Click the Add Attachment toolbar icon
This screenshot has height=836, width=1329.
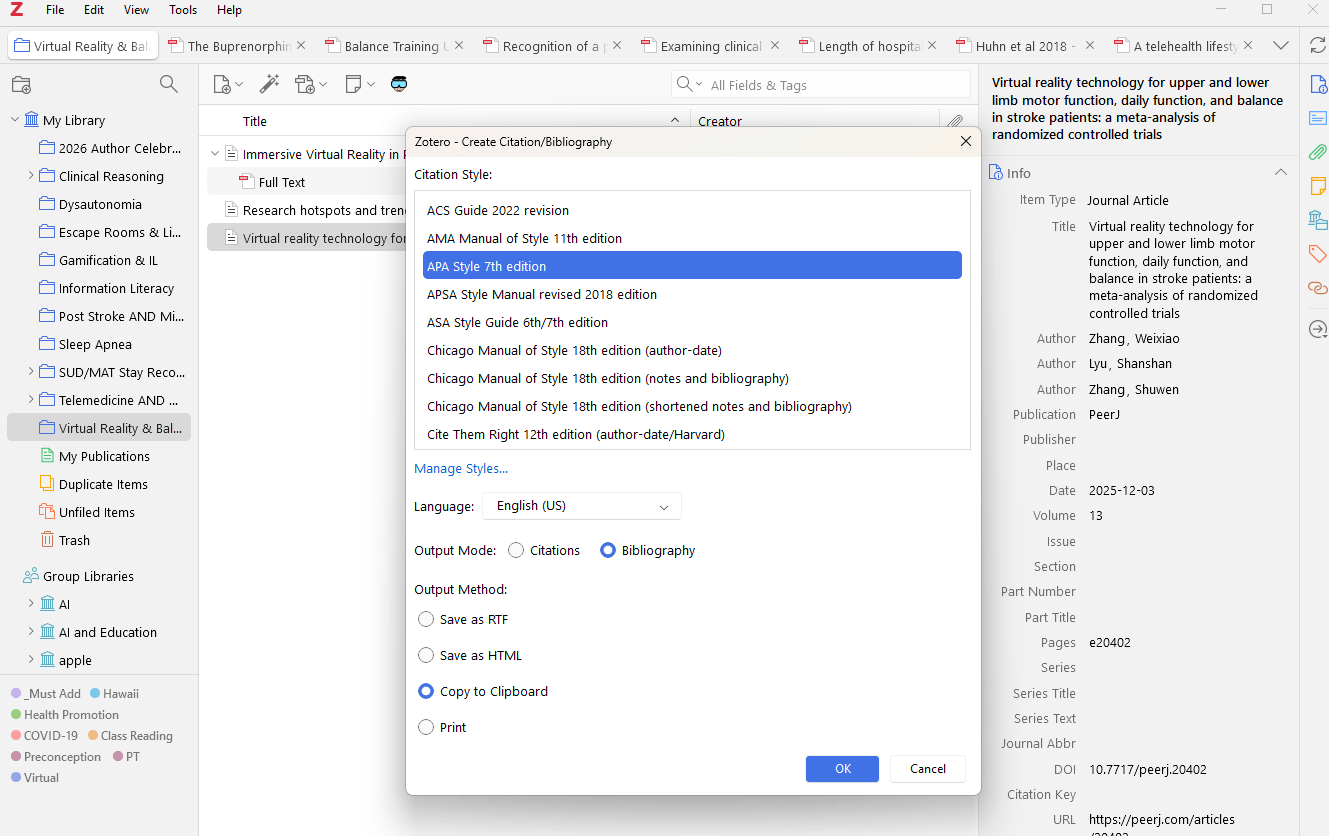[311, 84]
